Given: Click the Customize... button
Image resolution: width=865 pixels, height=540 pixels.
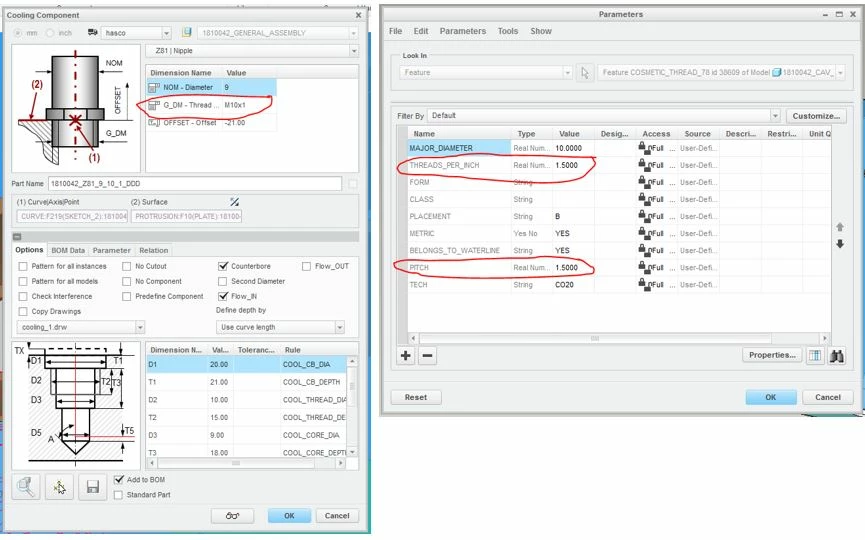Looking at the screenshot, I should [816, 116].
